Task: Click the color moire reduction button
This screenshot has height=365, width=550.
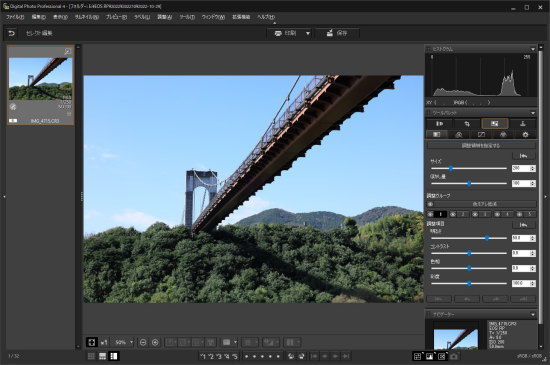Action: (485, 204)
